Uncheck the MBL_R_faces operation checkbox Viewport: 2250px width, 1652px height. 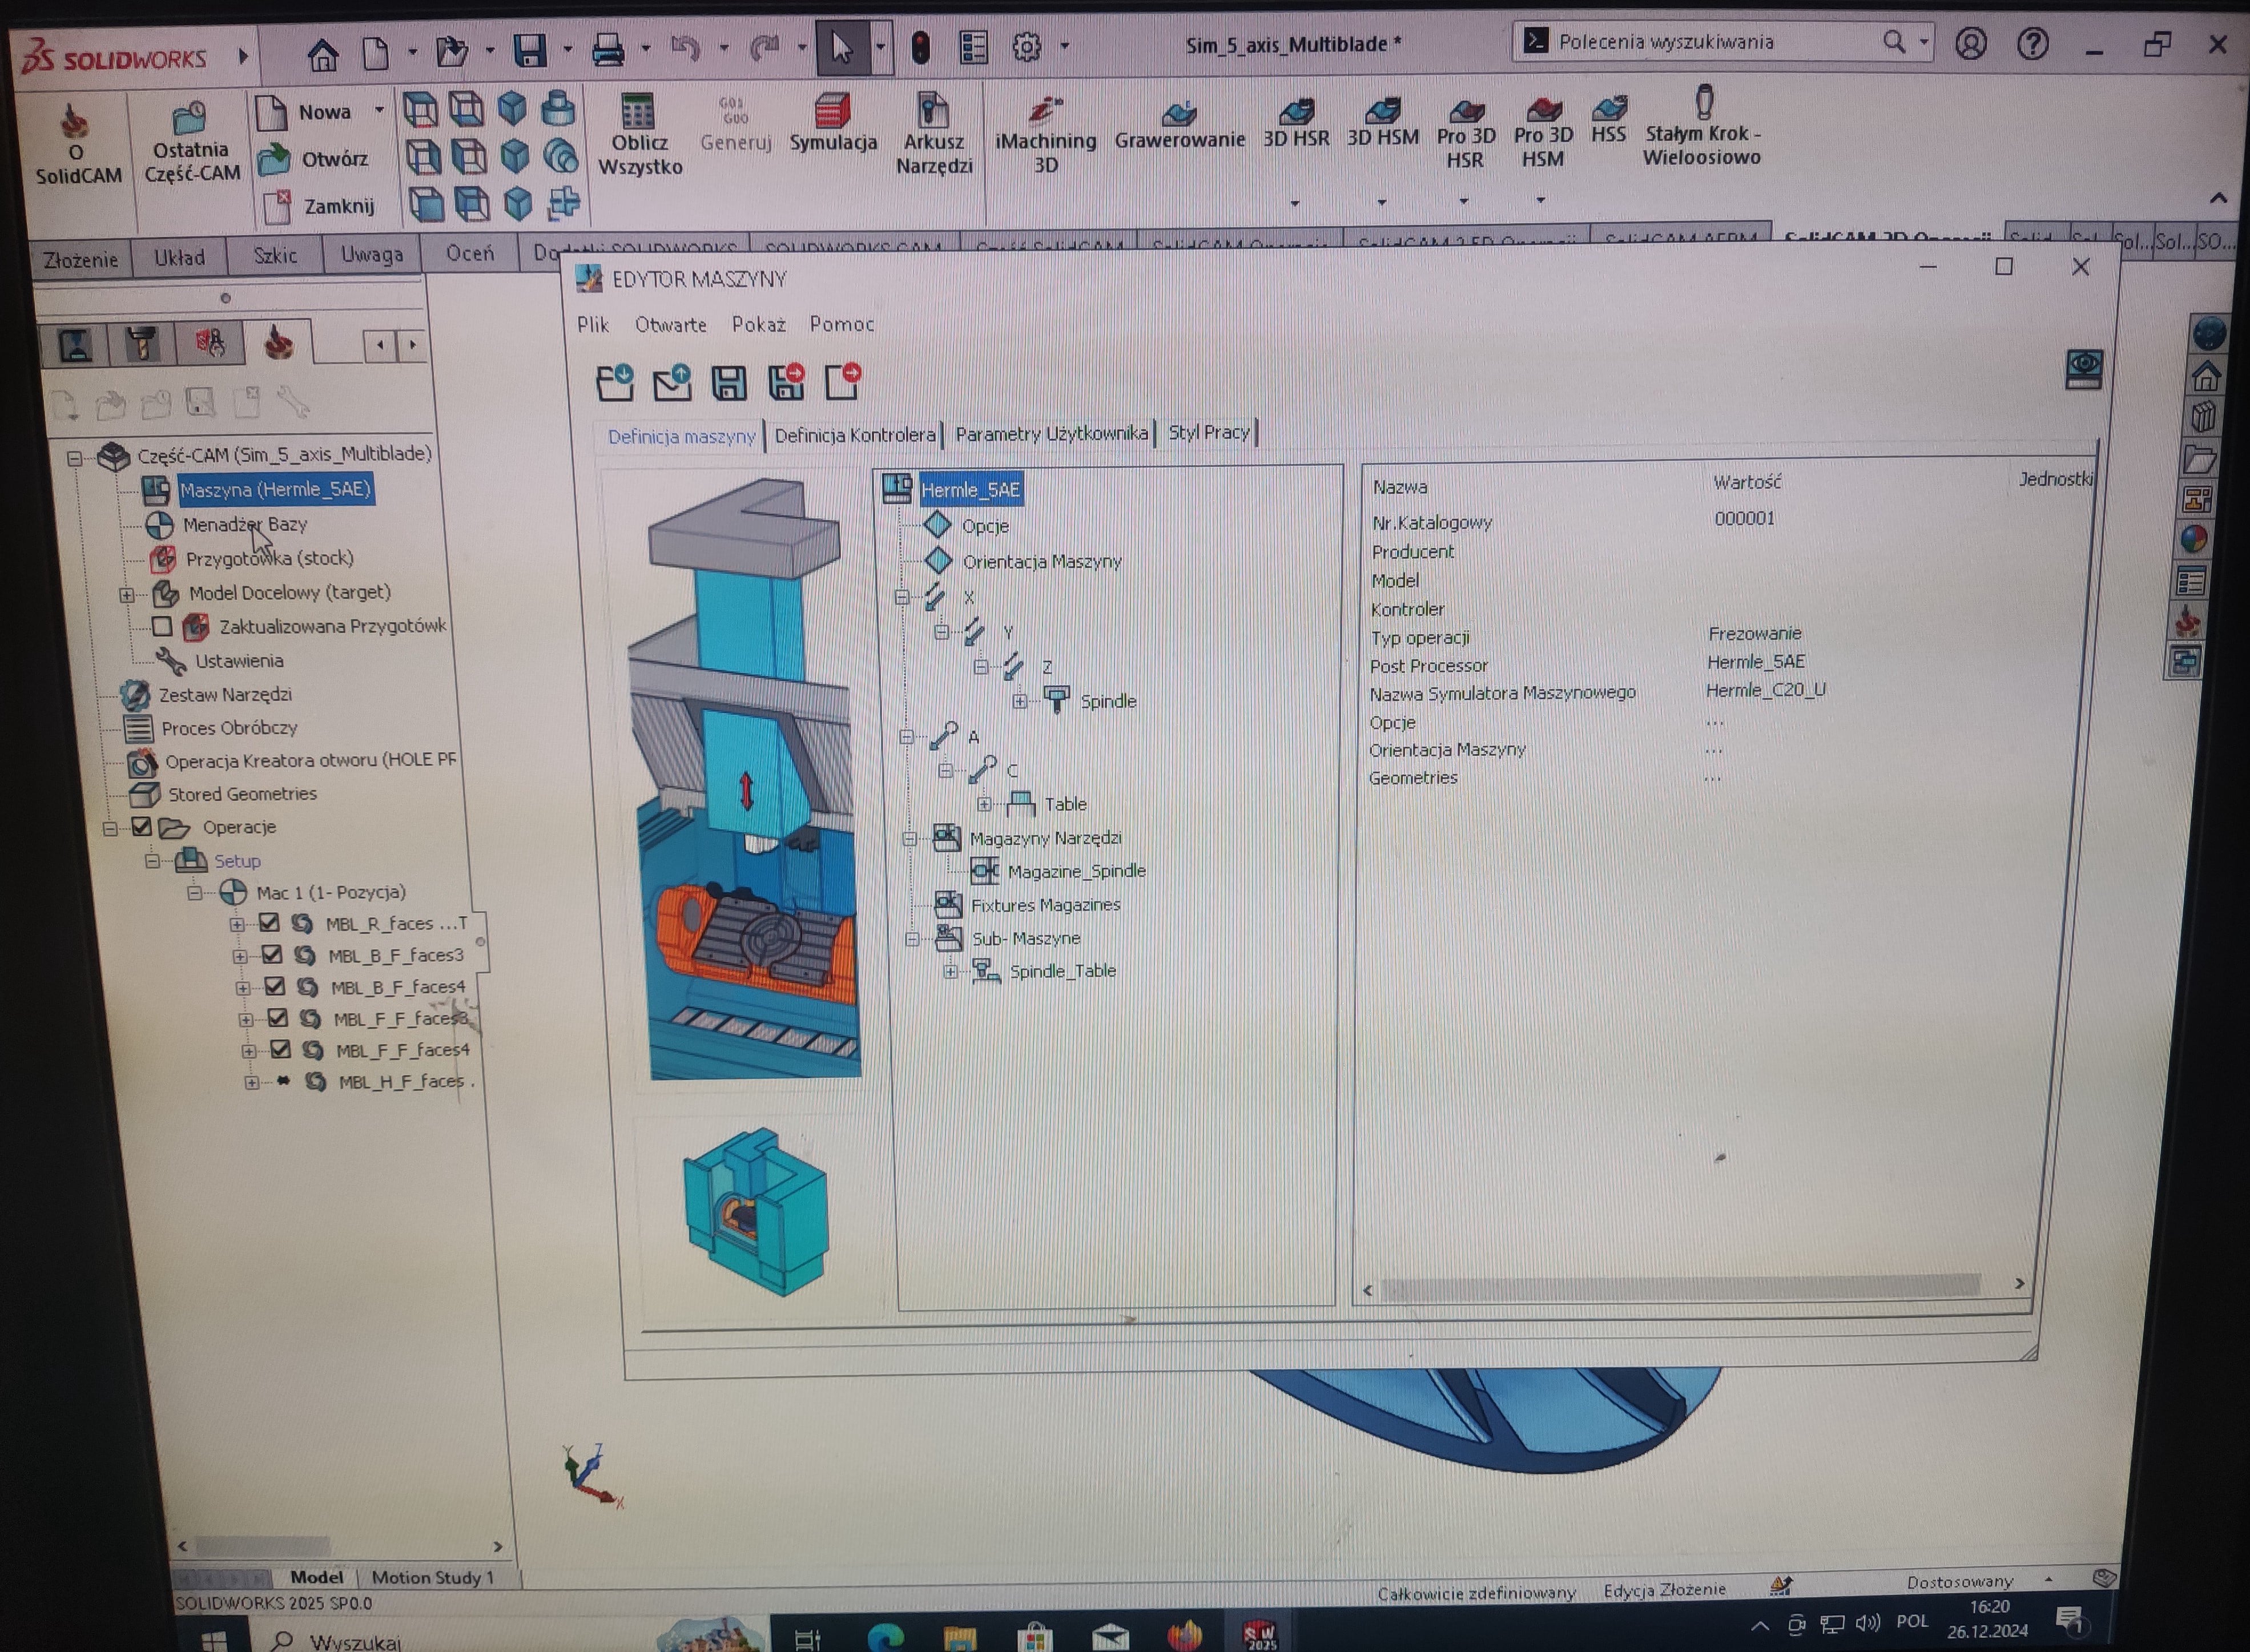pos(269,923)
